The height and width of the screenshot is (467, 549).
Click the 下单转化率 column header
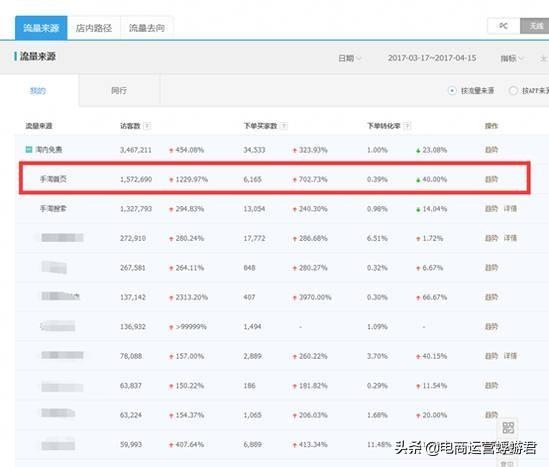coord(383,126)
